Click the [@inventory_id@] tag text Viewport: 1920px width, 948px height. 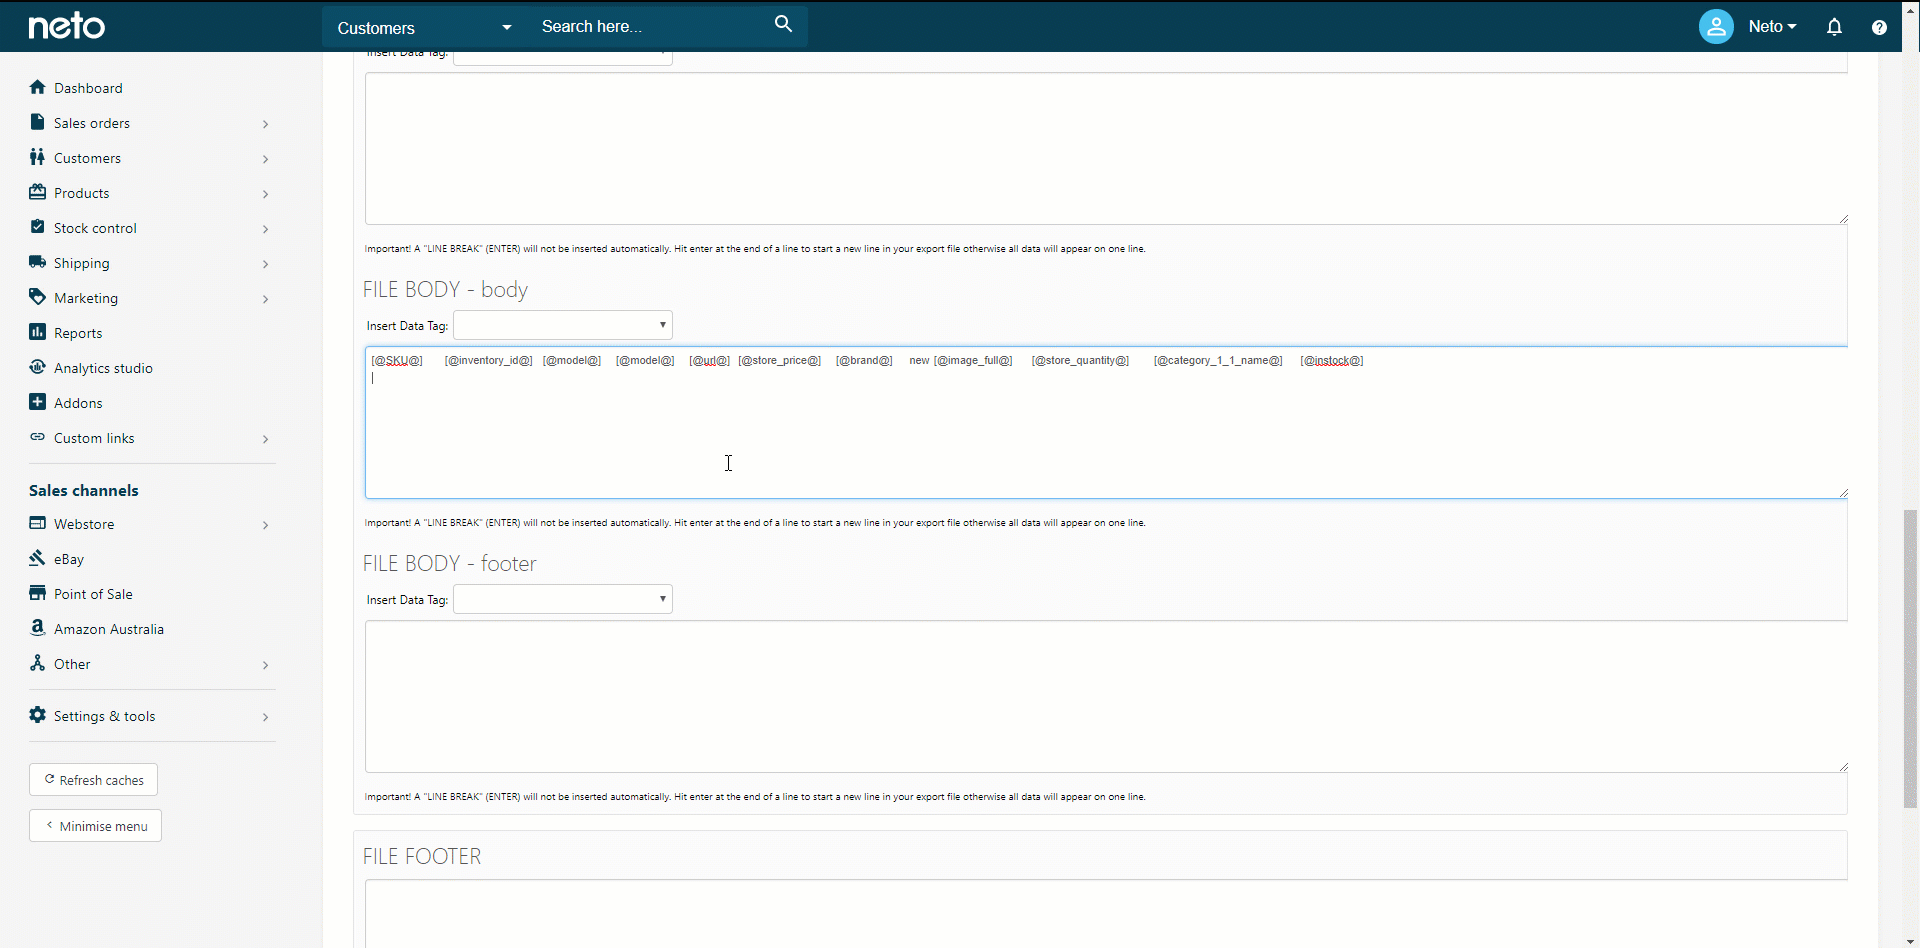(x=488, y=361)
